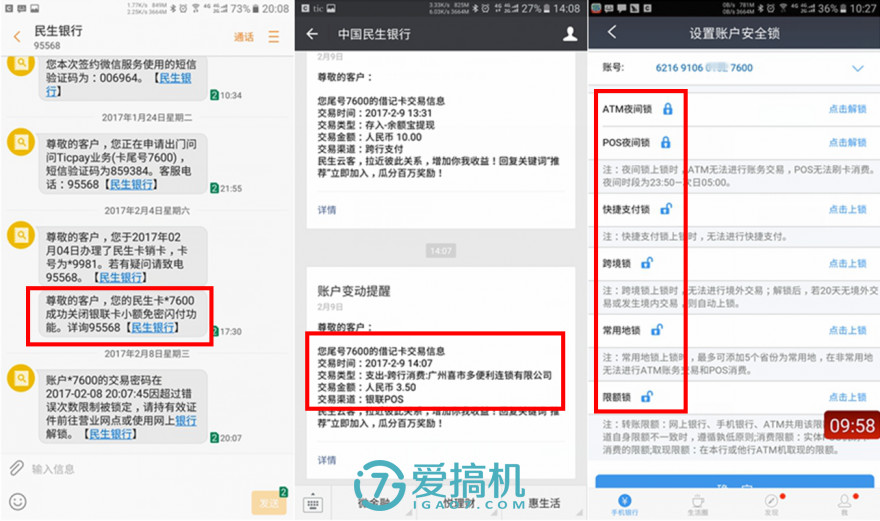
Task: Open the emoji smiley picker
Action: pos(18,501)
